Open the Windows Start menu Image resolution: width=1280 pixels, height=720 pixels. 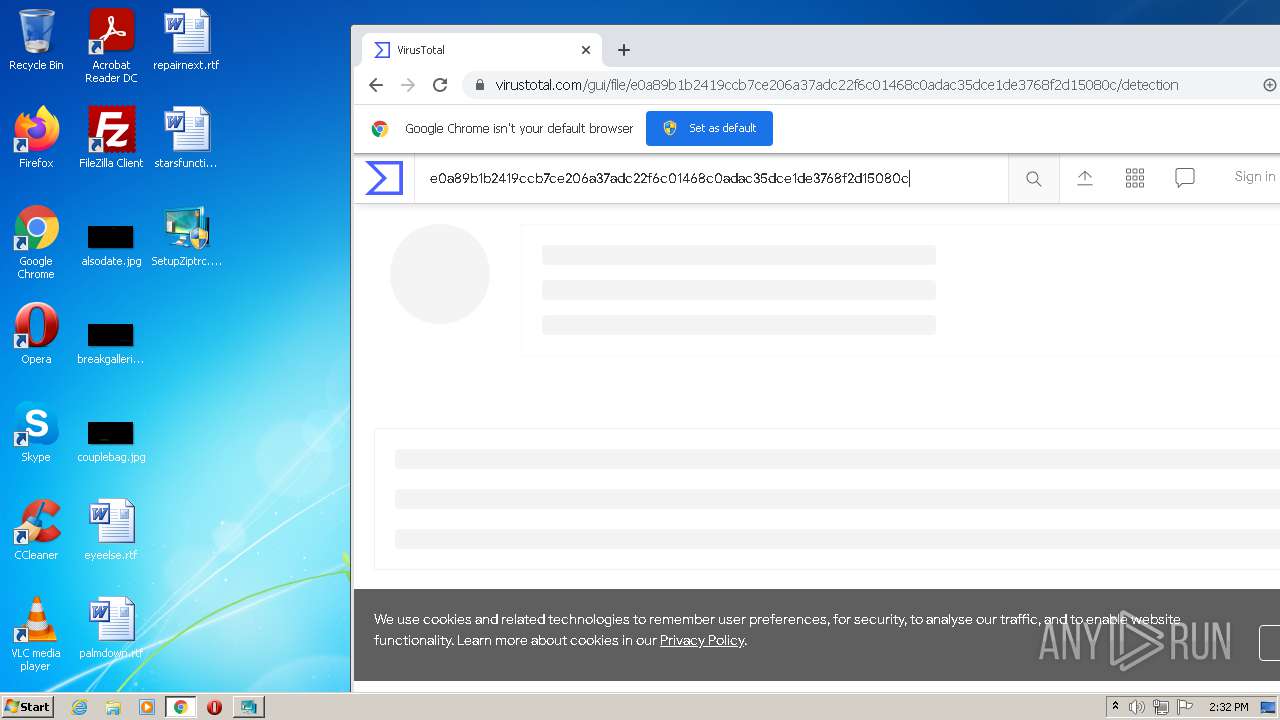coord(28,706)
